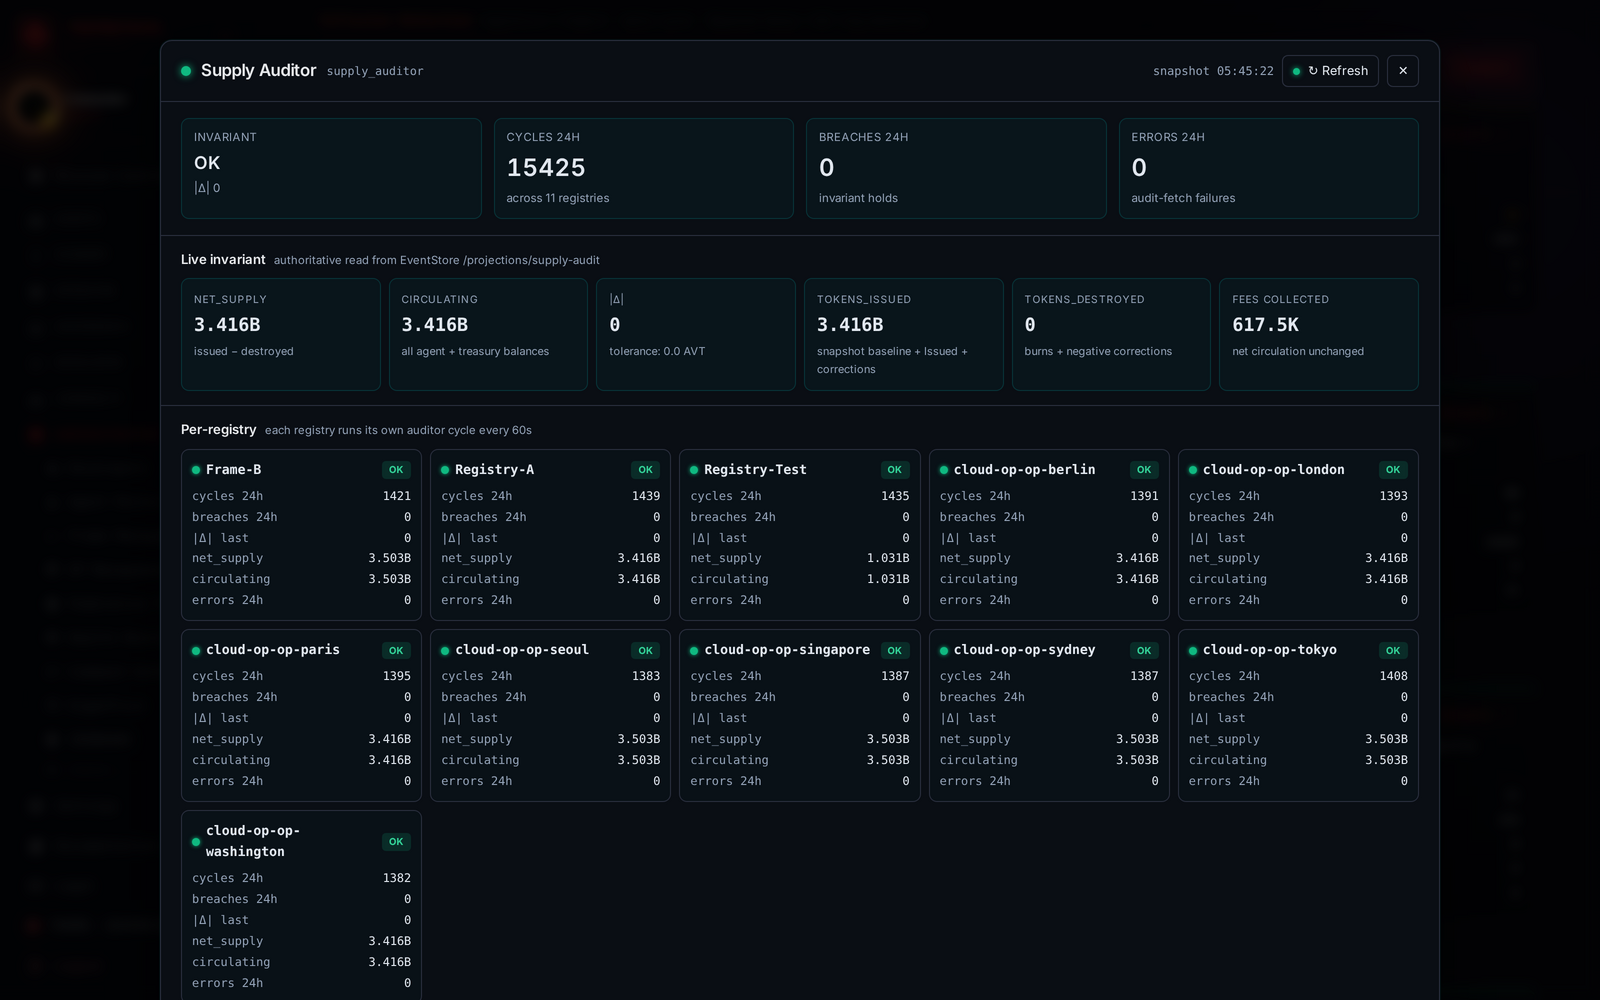Click the TOKENS_DESTROYED tile label
1600x1000 pixels.
pos(1084,299)
